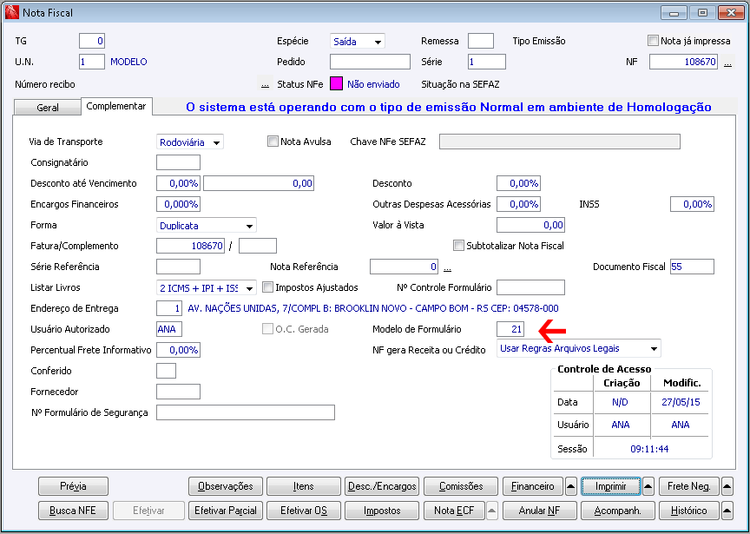The width and height of the screenshot is (750, 534).
Task: Open the Histórico button
Action: (689, 511)
